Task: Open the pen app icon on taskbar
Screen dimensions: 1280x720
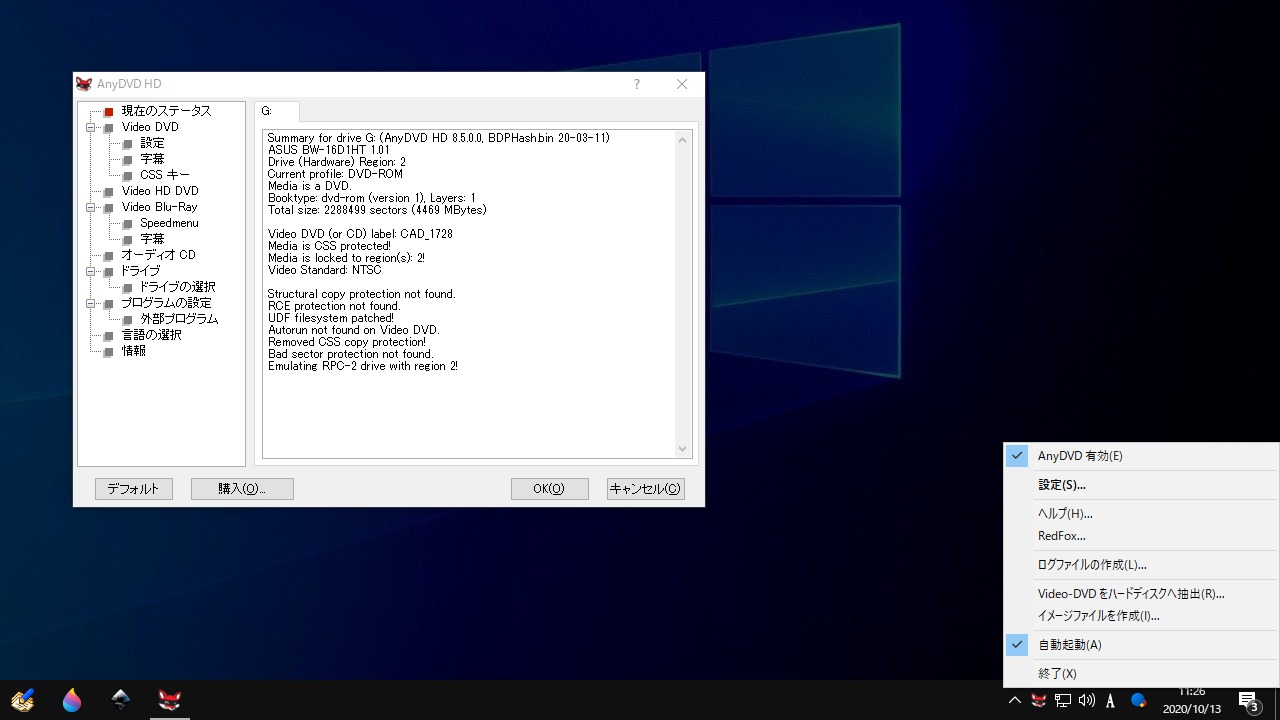Action: point(24,700)
